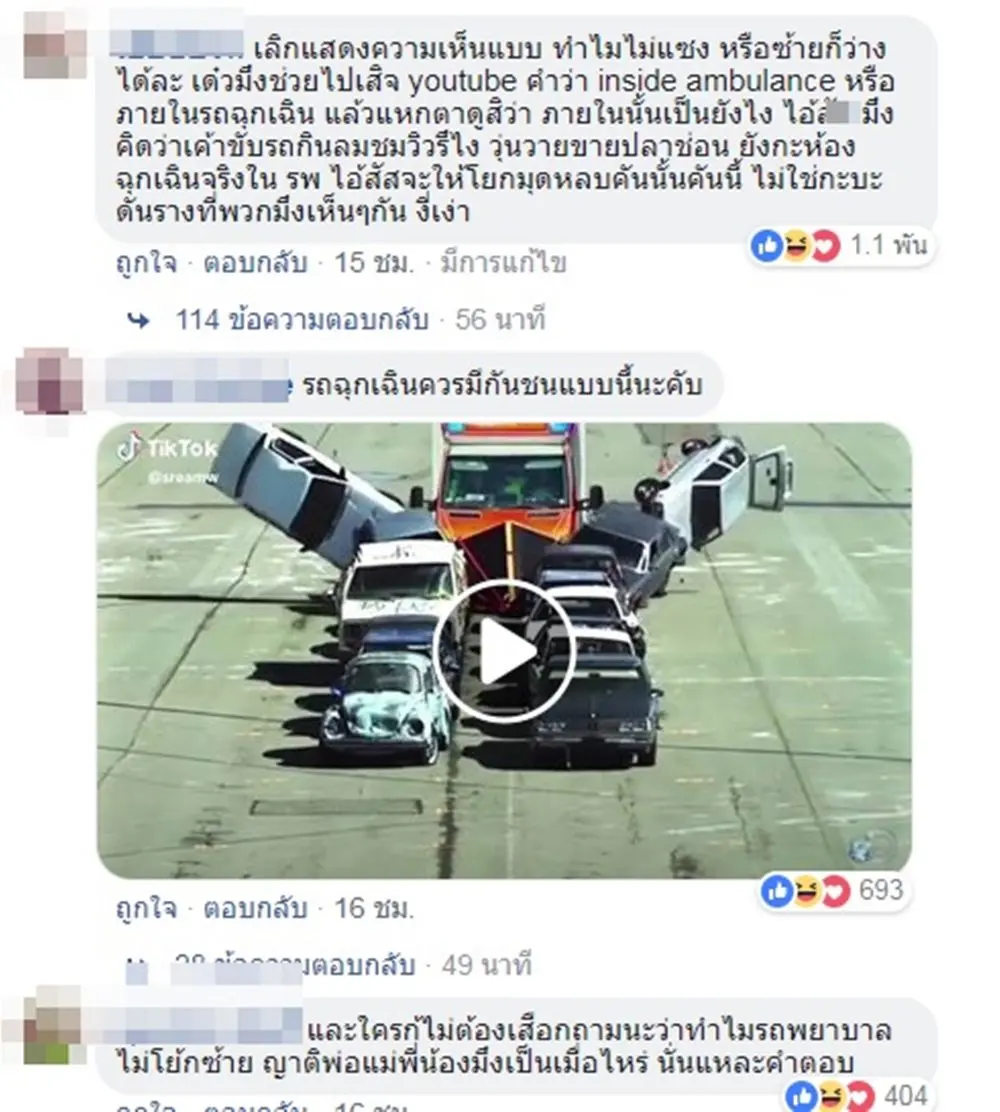Reply to the first comment via ตอบกลับ
Viewport: 1000px width, 1112px height.
click(x=255, y=263)
